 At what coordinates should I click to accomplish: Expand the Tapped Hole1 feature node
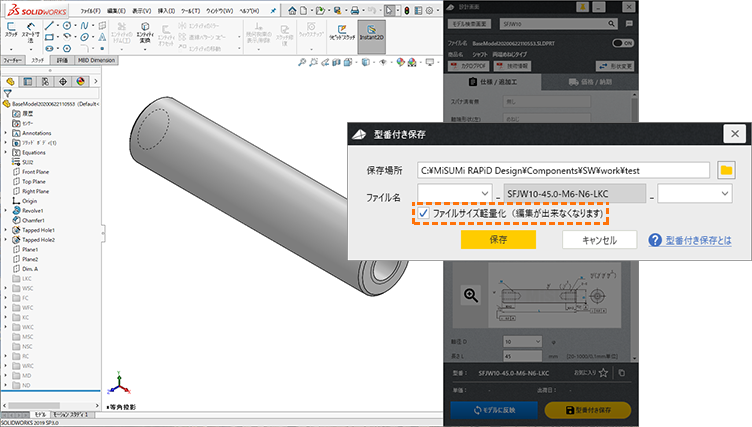[6, 229]
